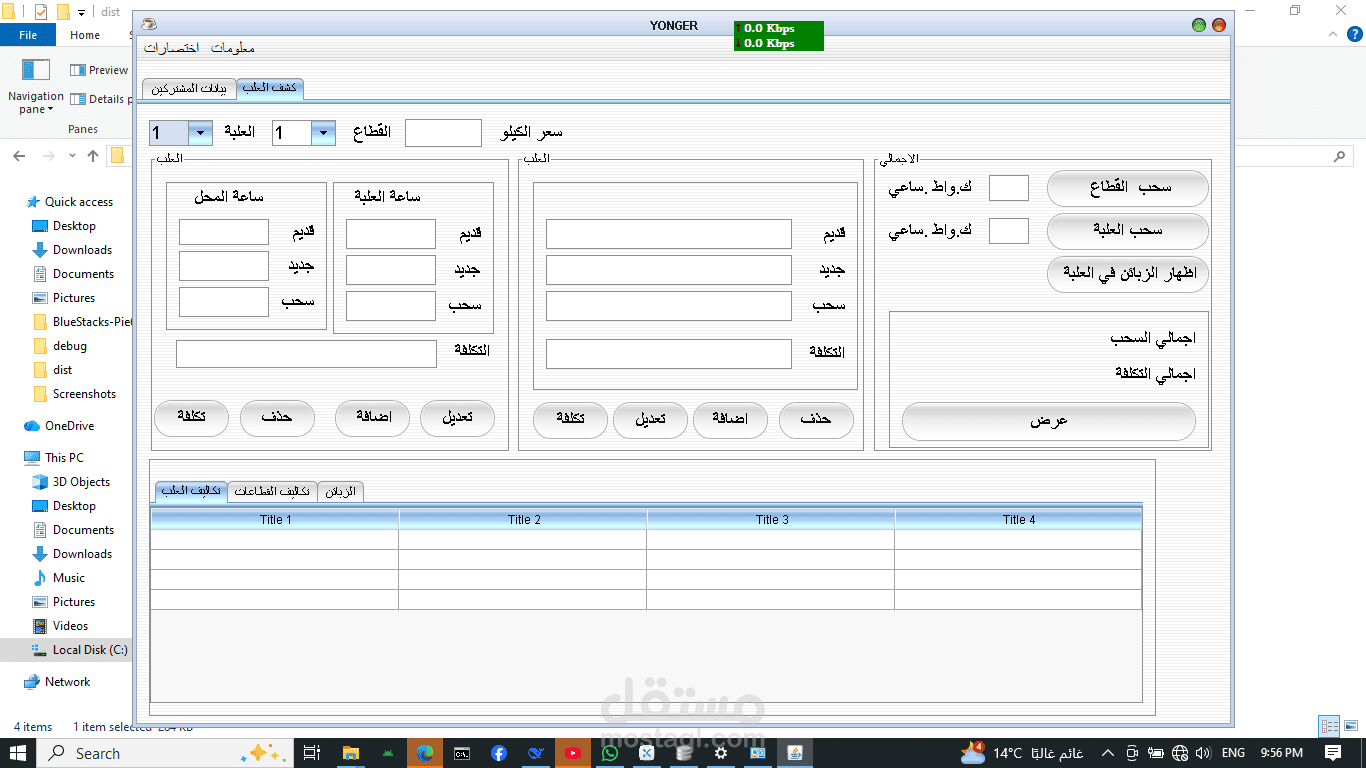
Task: Select Network in the File Explorer sidebar
Action: [68, 682]
